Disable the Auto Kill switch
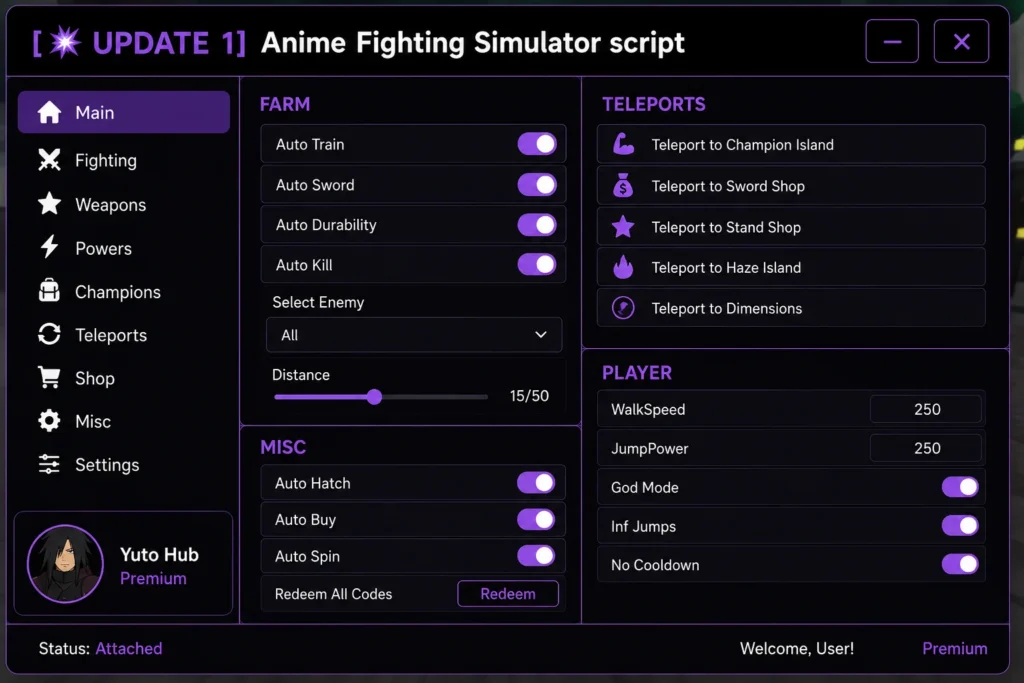This screenshot has height=683, width=1024. pos(537,264)
